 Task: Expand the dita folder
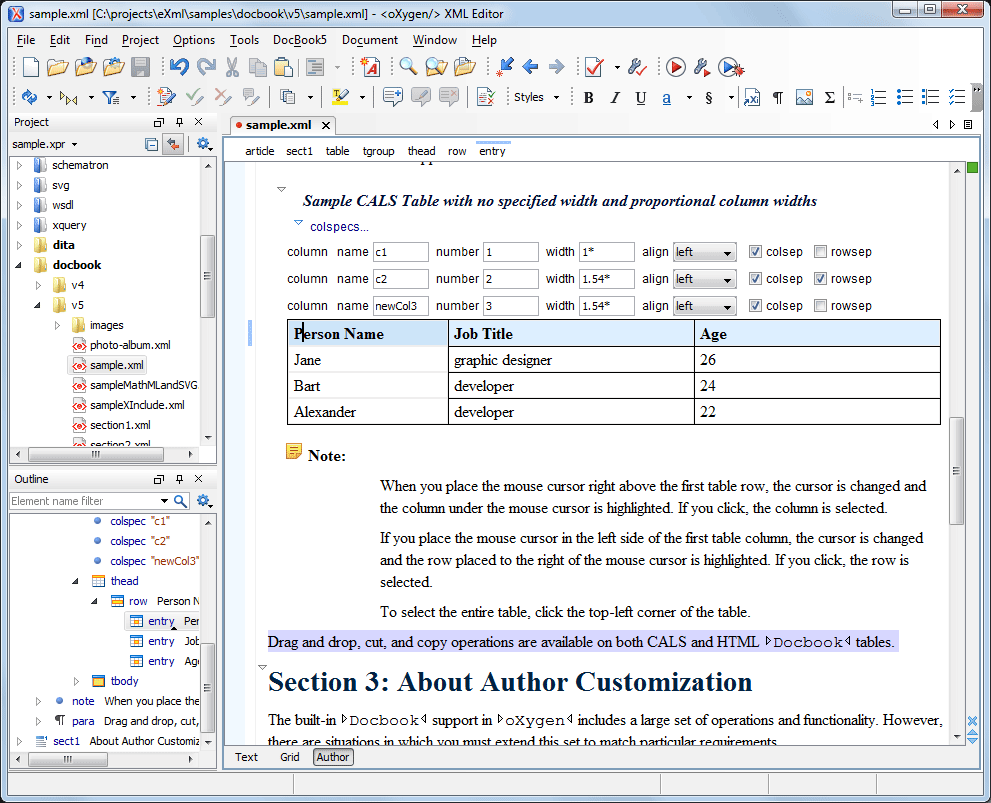point(18,245)
